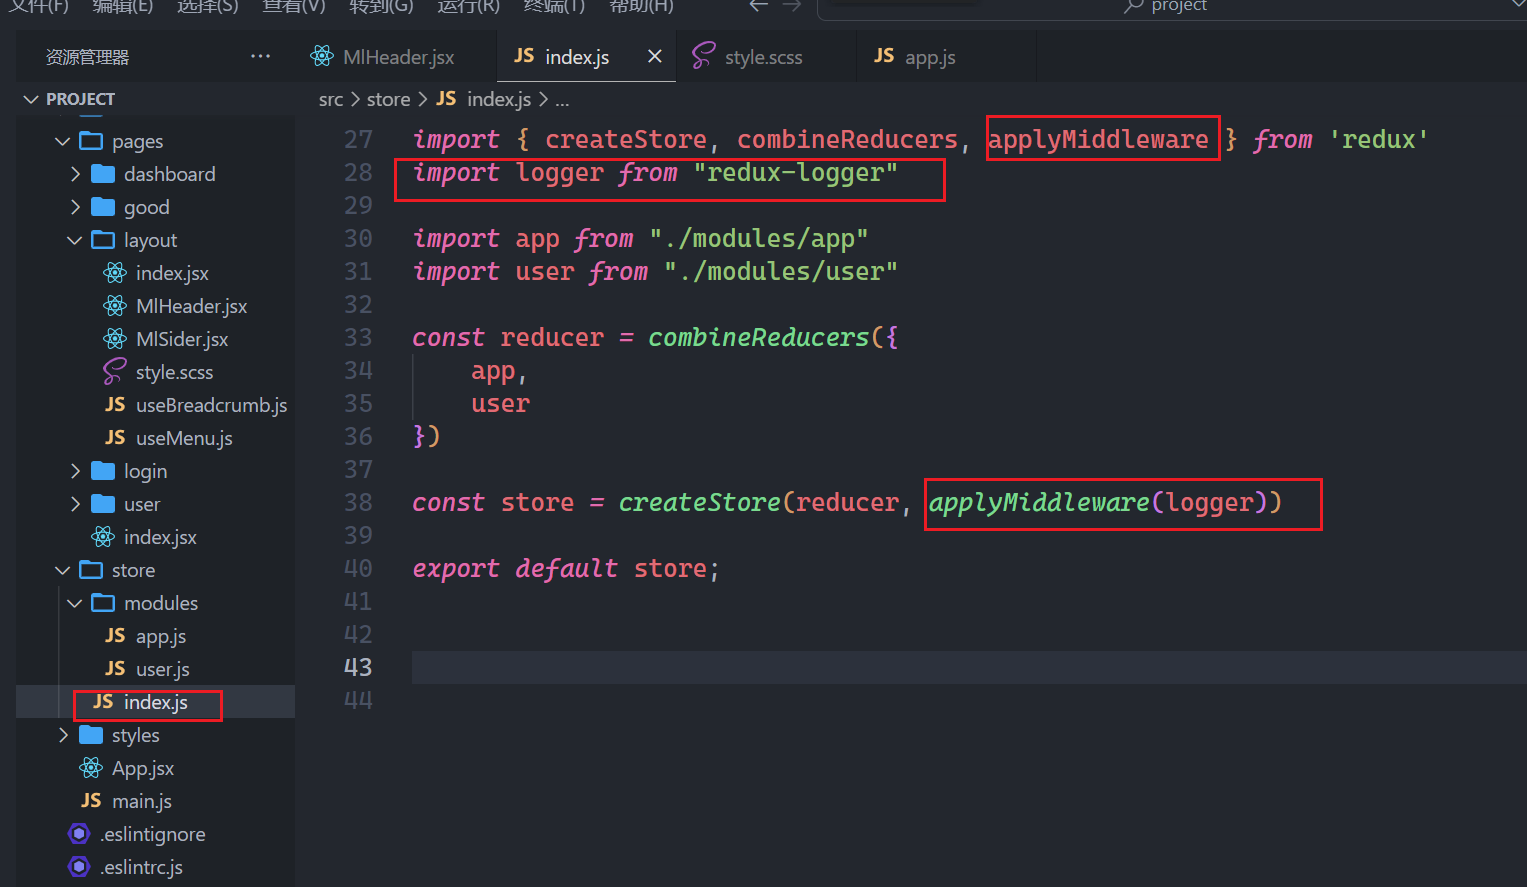Collapse the layout folder chevron

[74, 240]
